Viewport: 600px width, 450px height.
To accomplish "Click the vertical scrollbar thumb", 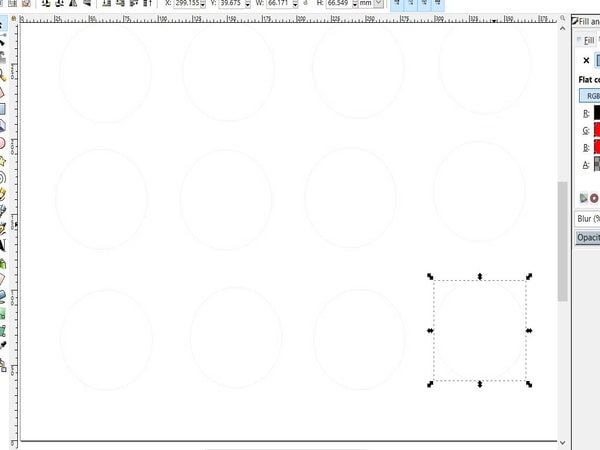I will coord(562,242).
